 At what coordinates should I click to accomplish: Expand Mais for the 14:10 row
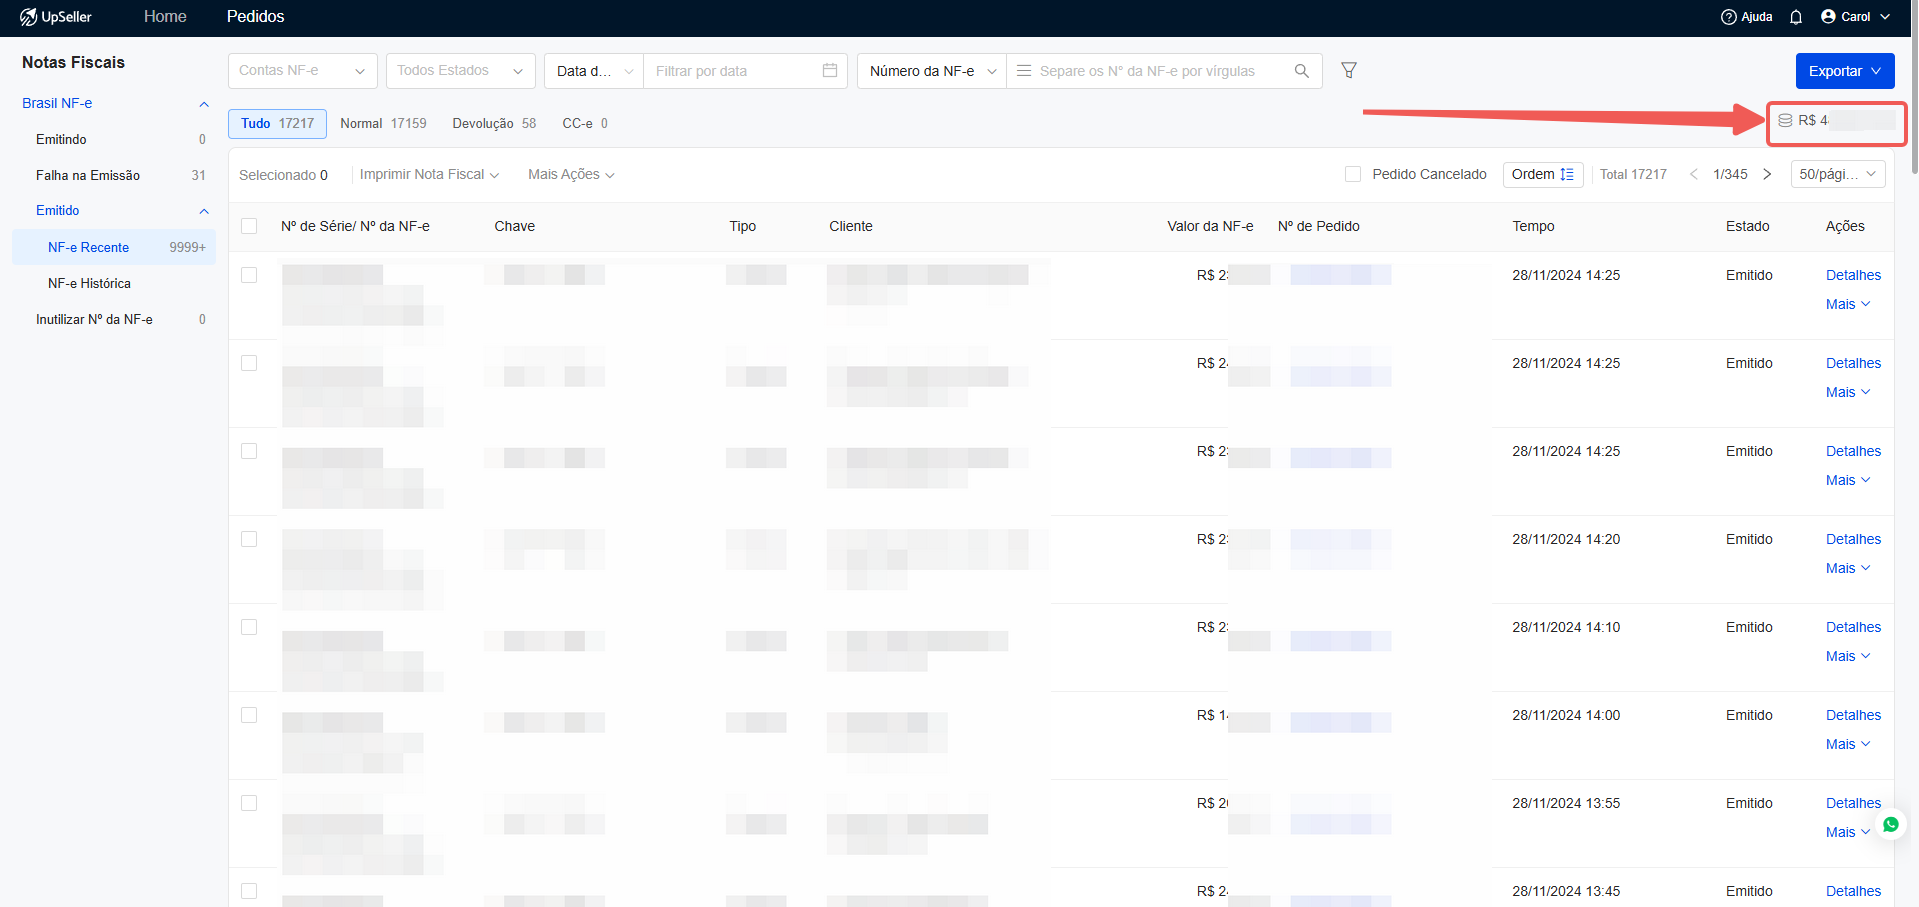coord(1847,656)
